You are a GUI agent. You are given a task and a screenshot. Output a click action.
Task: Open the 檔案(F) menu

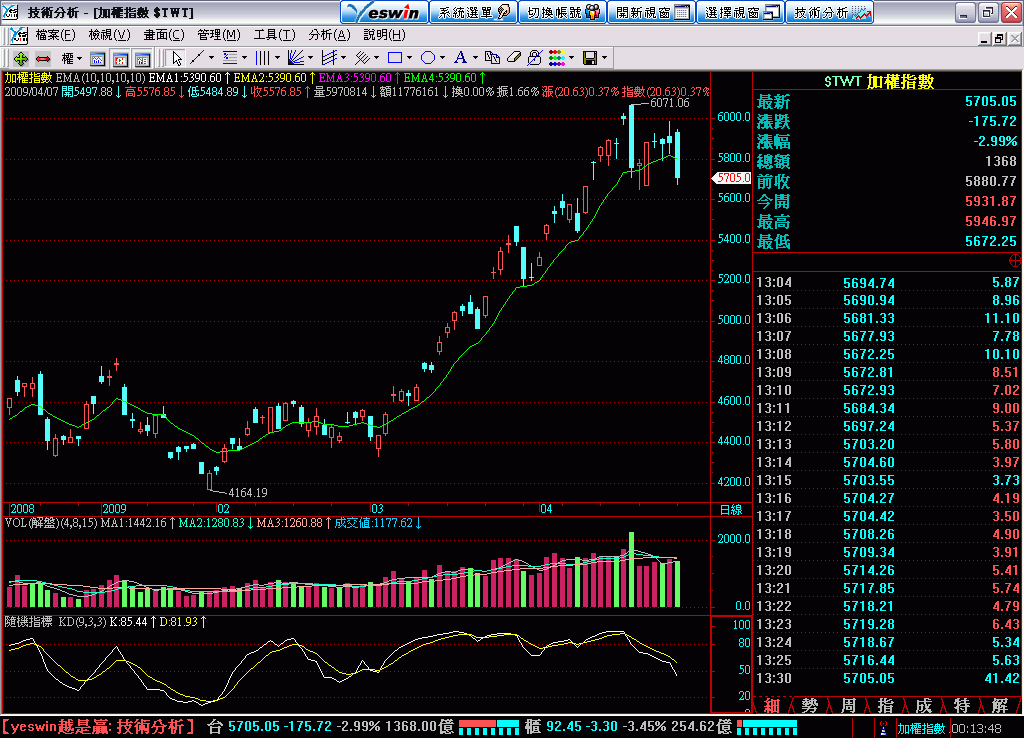pyautogui.click(x=56, y=35)
